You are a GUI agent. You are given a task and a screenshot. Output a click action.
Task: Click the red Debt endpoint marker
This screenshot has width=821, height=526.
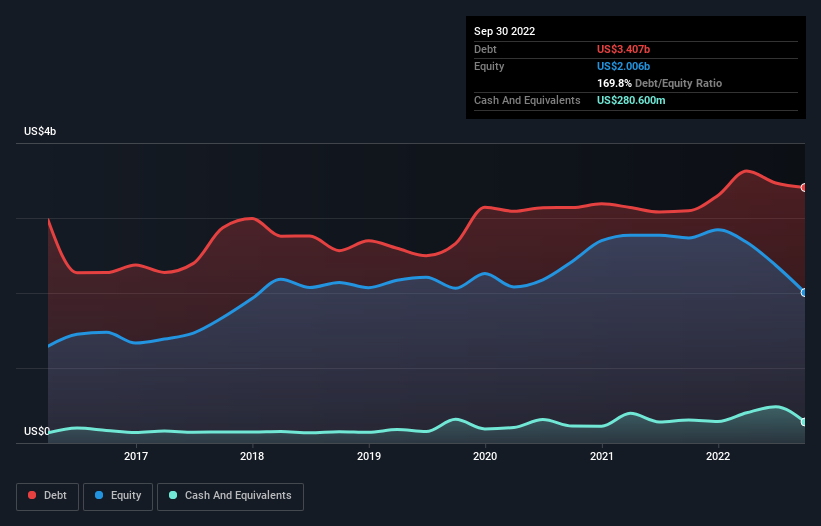804,187
